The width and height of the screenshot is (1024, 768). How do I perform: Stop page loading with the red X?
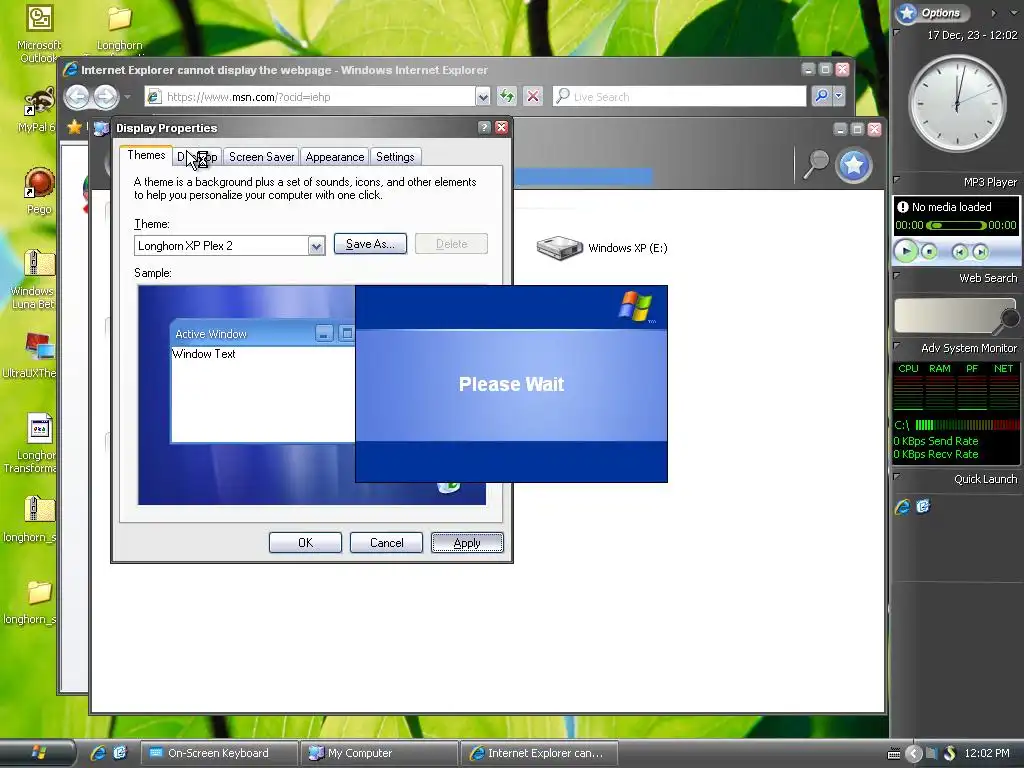(x=533, y=97)
